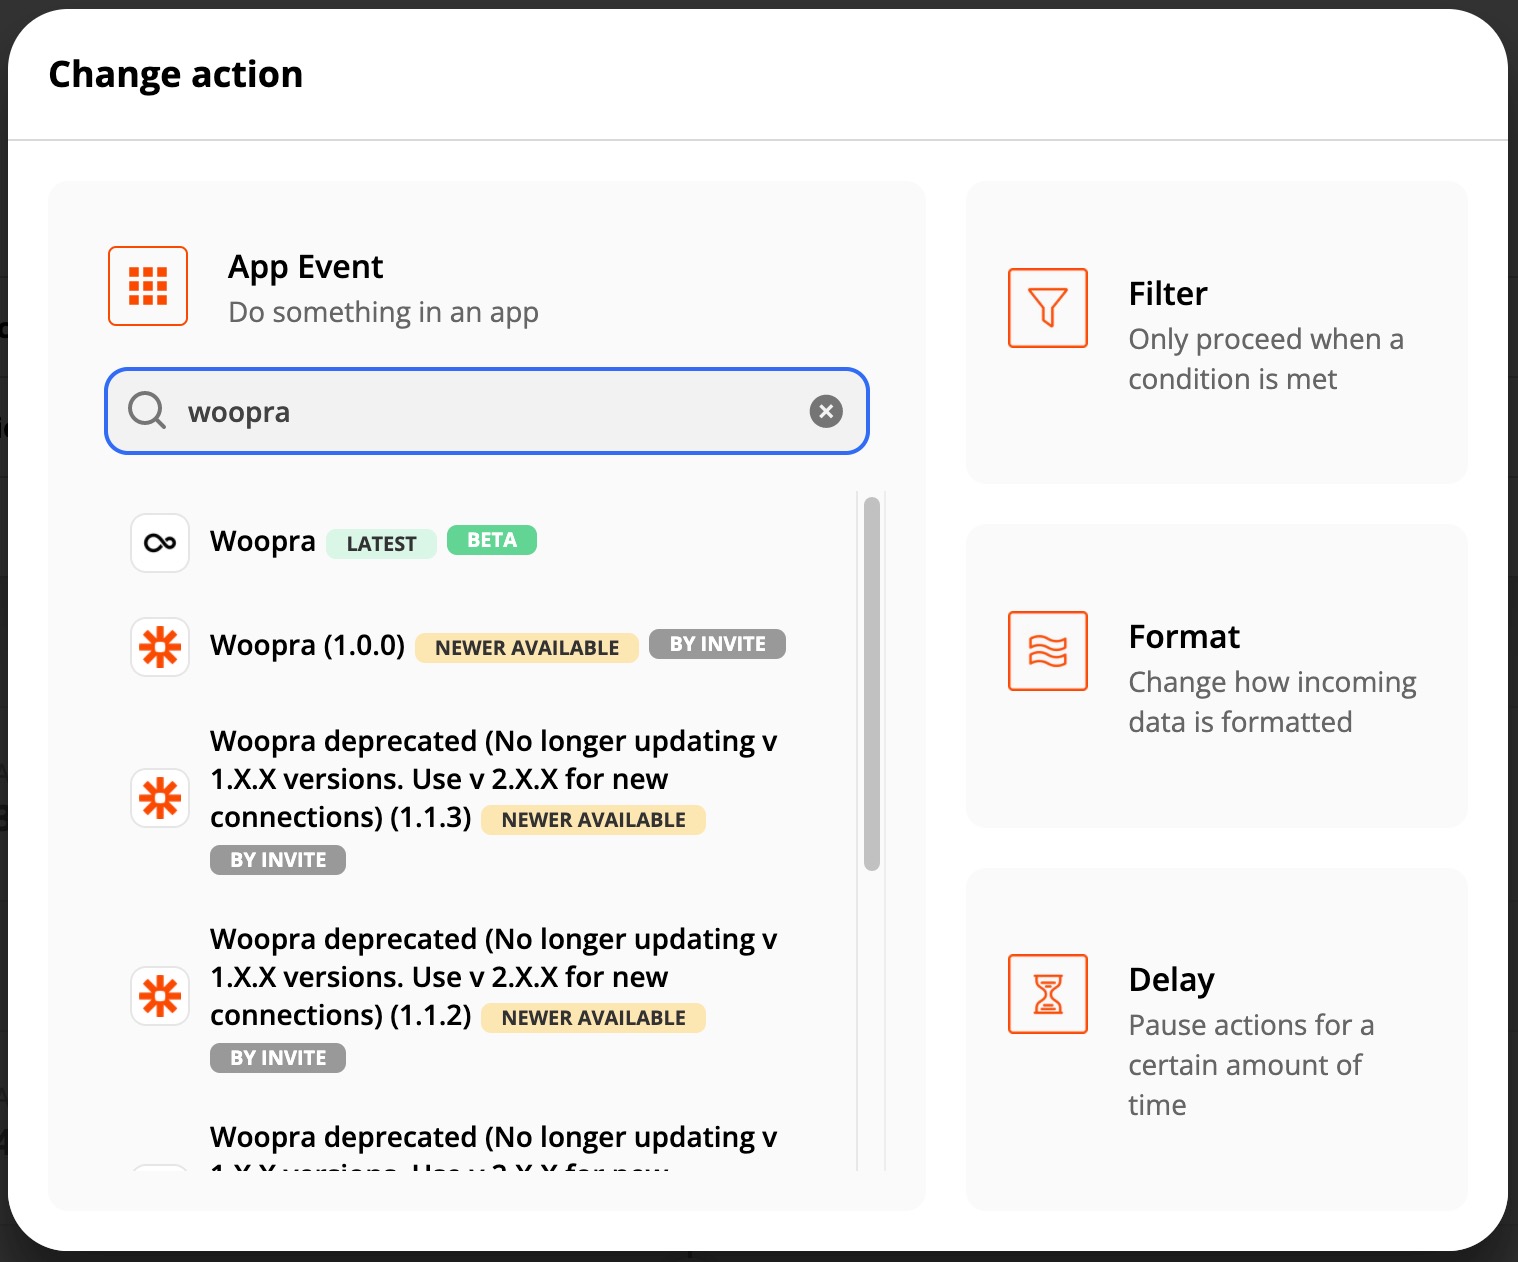Viewport: 1518px width, 1262px height.
Task: Click the magnifier icon in search field
Action: point(147,411)
